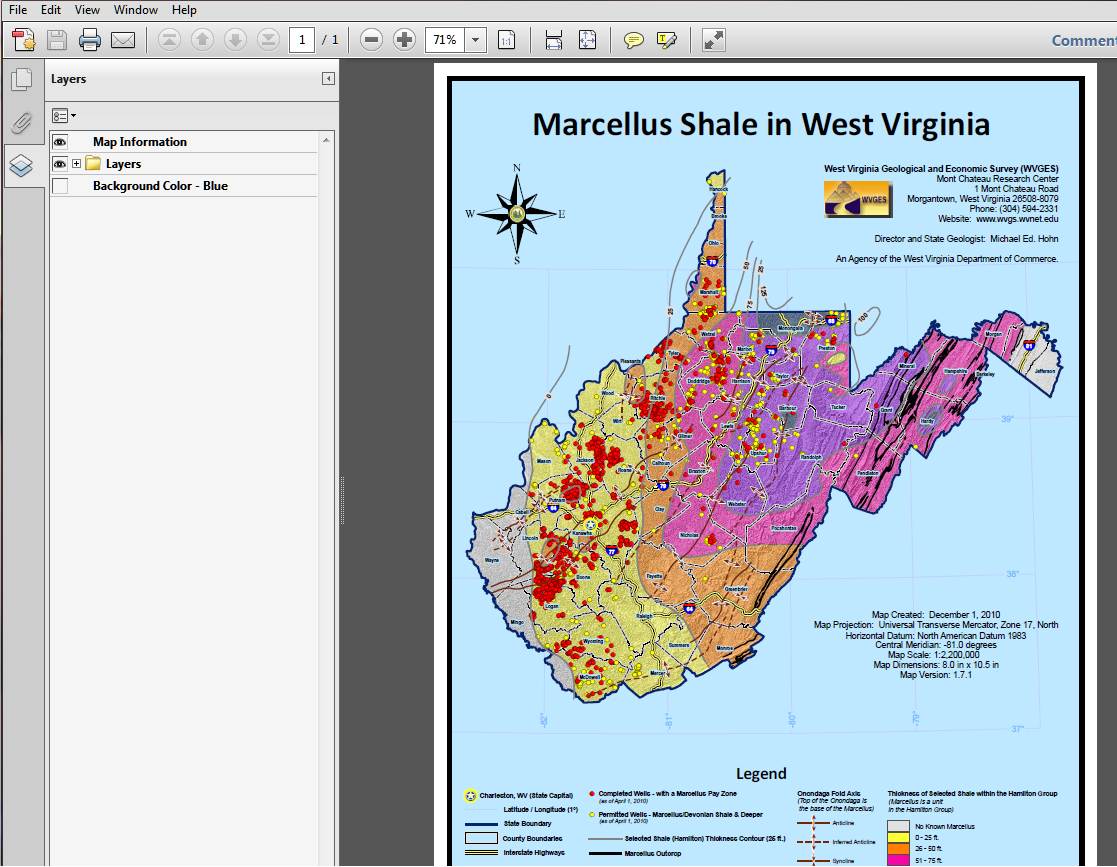Toggle Map Information layer eye

click(x=60, y=142)
